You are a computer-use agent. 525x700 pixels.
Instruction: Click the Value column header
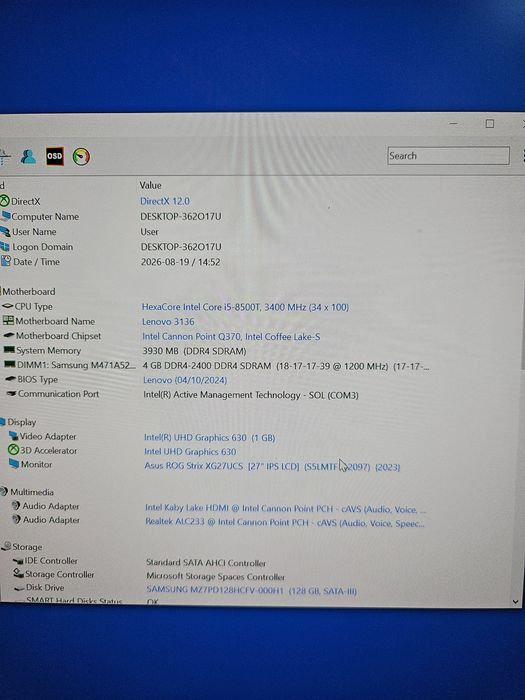[x=150, y=185]
